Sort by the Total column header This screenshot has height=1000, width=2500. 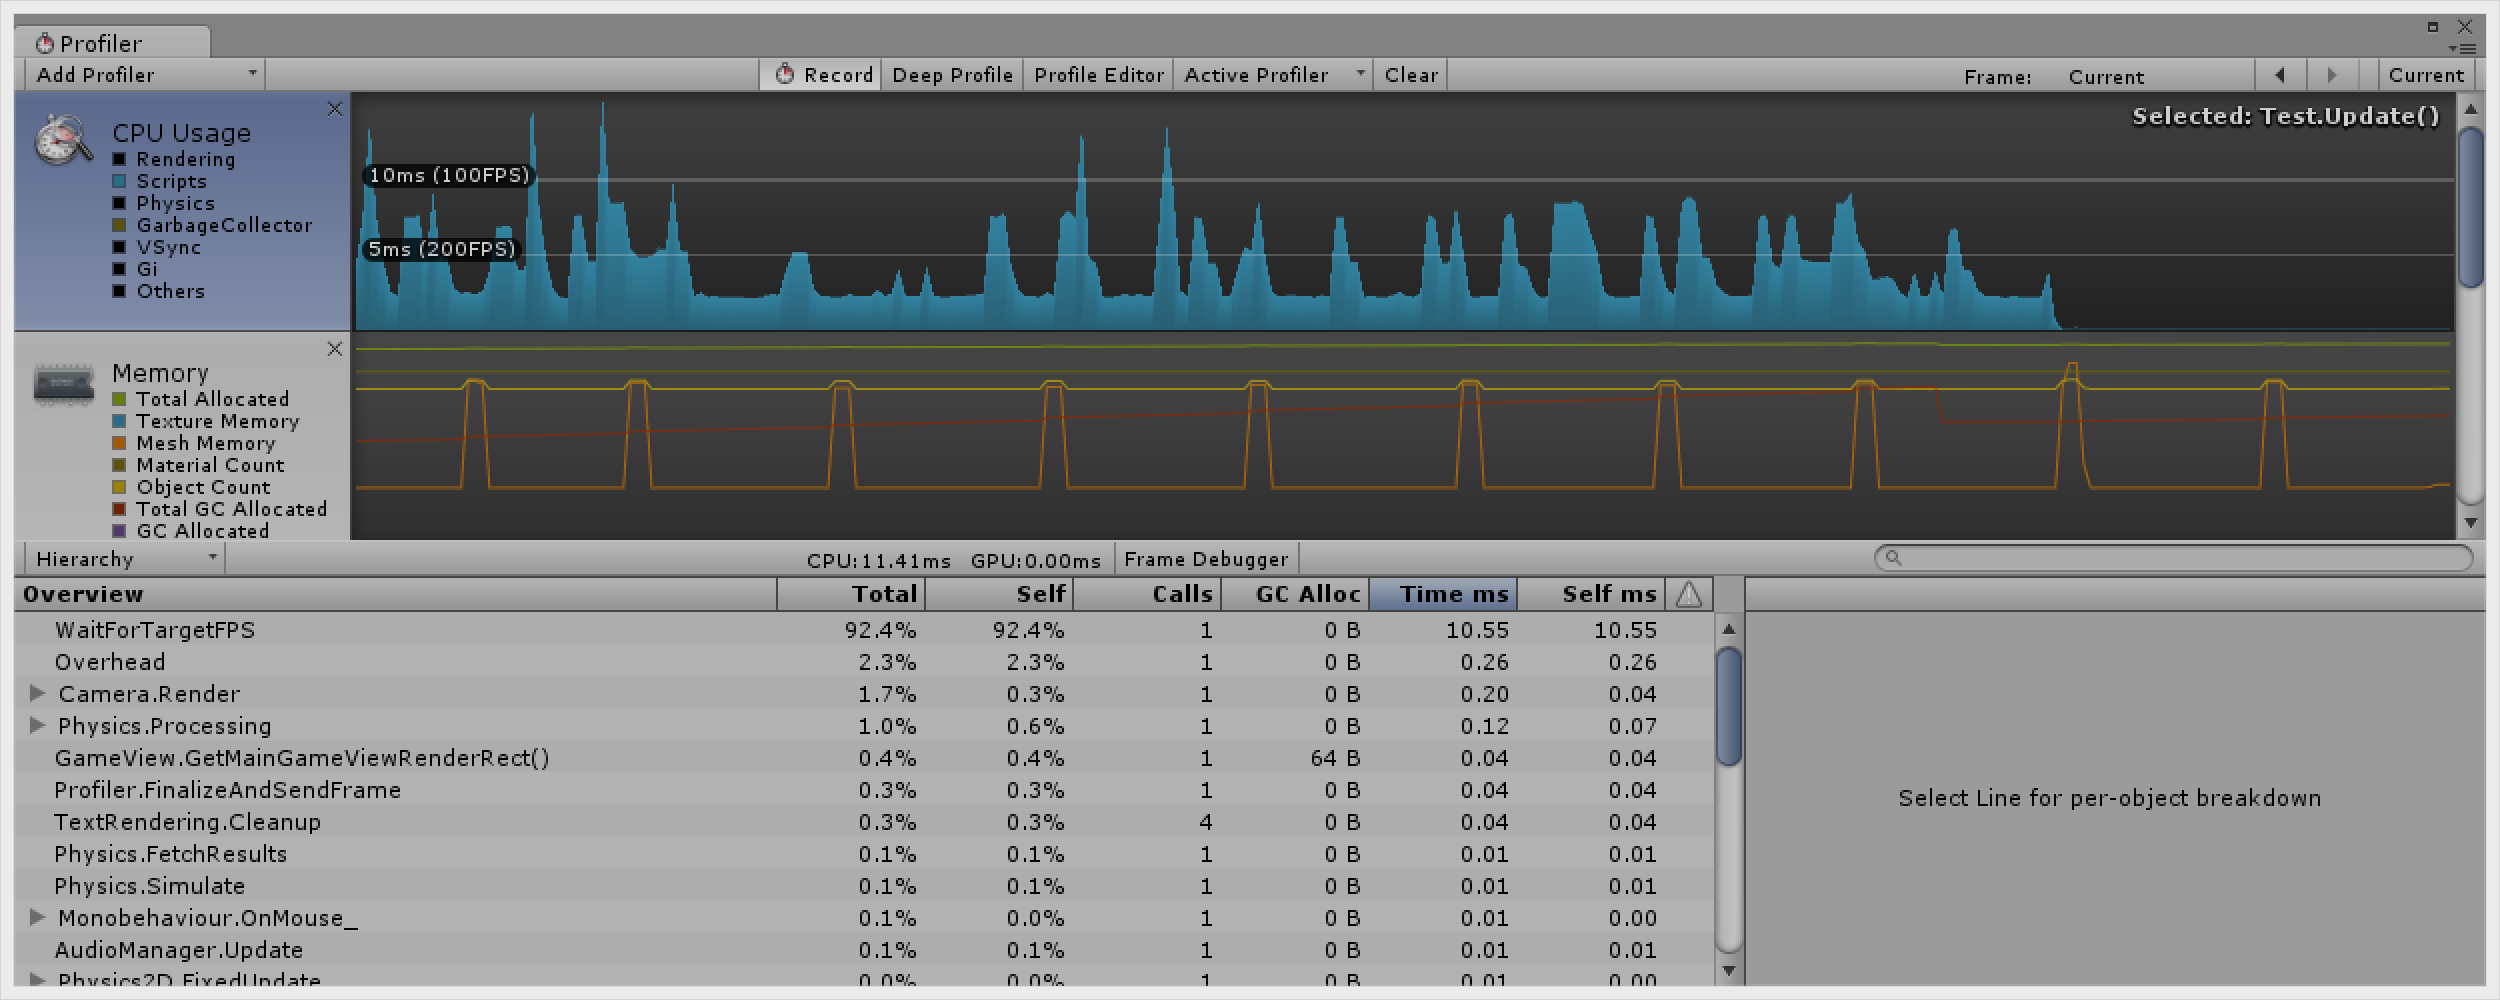pos(851,594)
